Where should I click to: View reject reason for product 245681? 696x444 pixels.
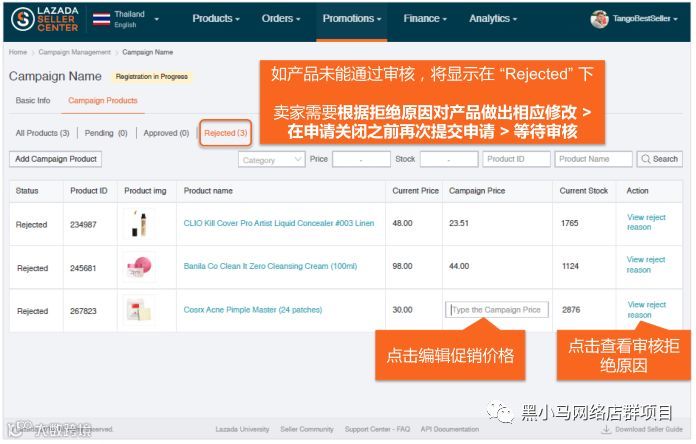646,265
